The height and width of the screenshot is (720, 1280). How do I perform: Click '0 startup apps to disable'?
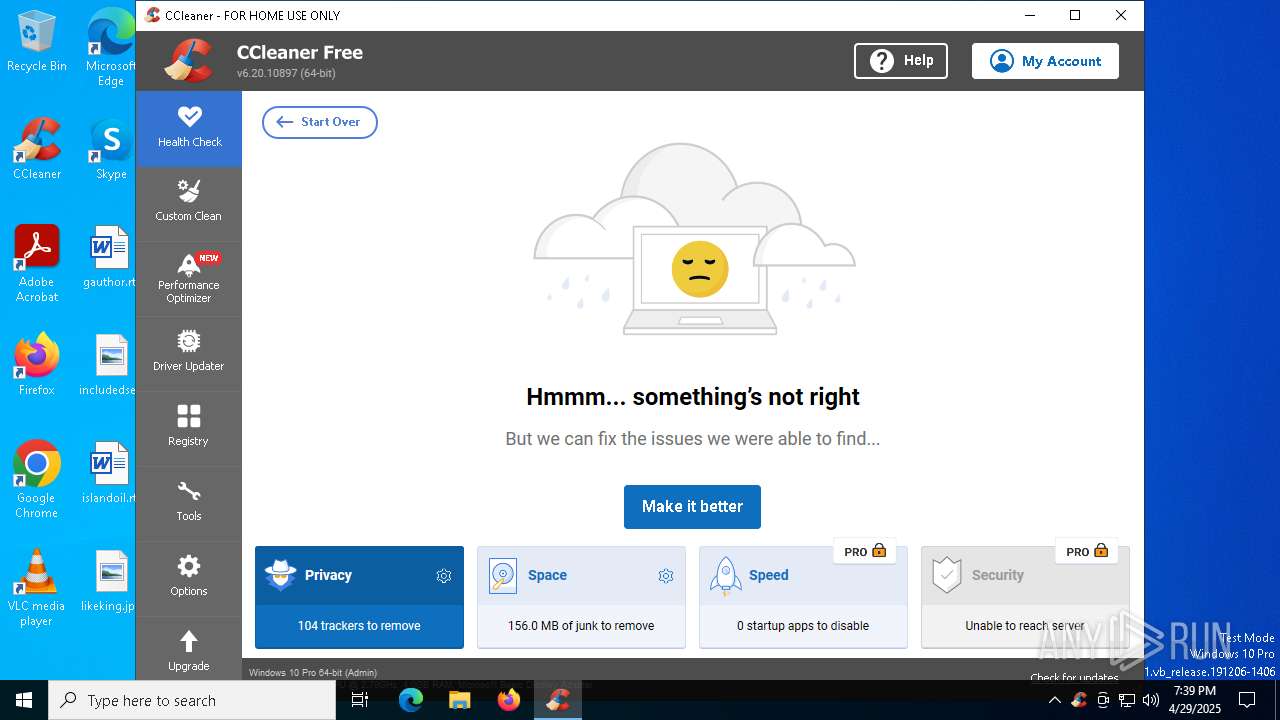pos(803,626)
